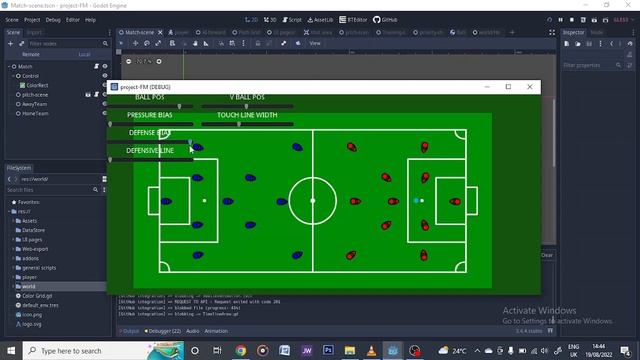The height and width of the screenshot is (360, 640).
Task: Open the Debugger bottom panel
Action: pos(163,331)
